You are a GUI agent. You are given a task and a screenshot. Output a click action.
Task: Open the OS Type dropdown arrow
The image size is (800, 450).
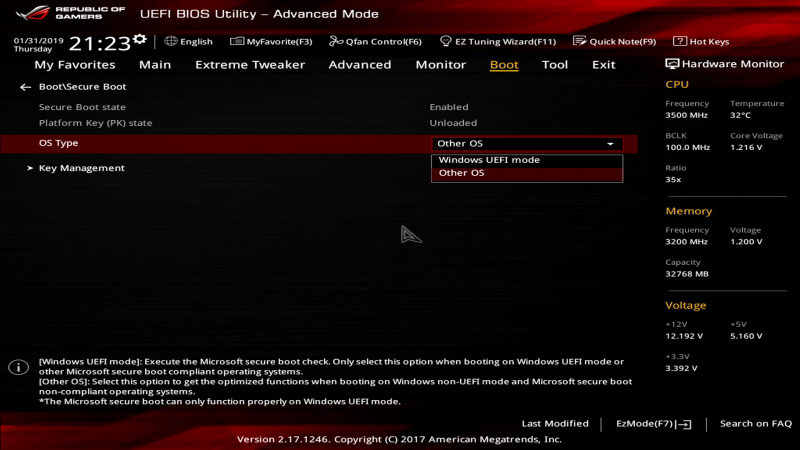[610, 144]
